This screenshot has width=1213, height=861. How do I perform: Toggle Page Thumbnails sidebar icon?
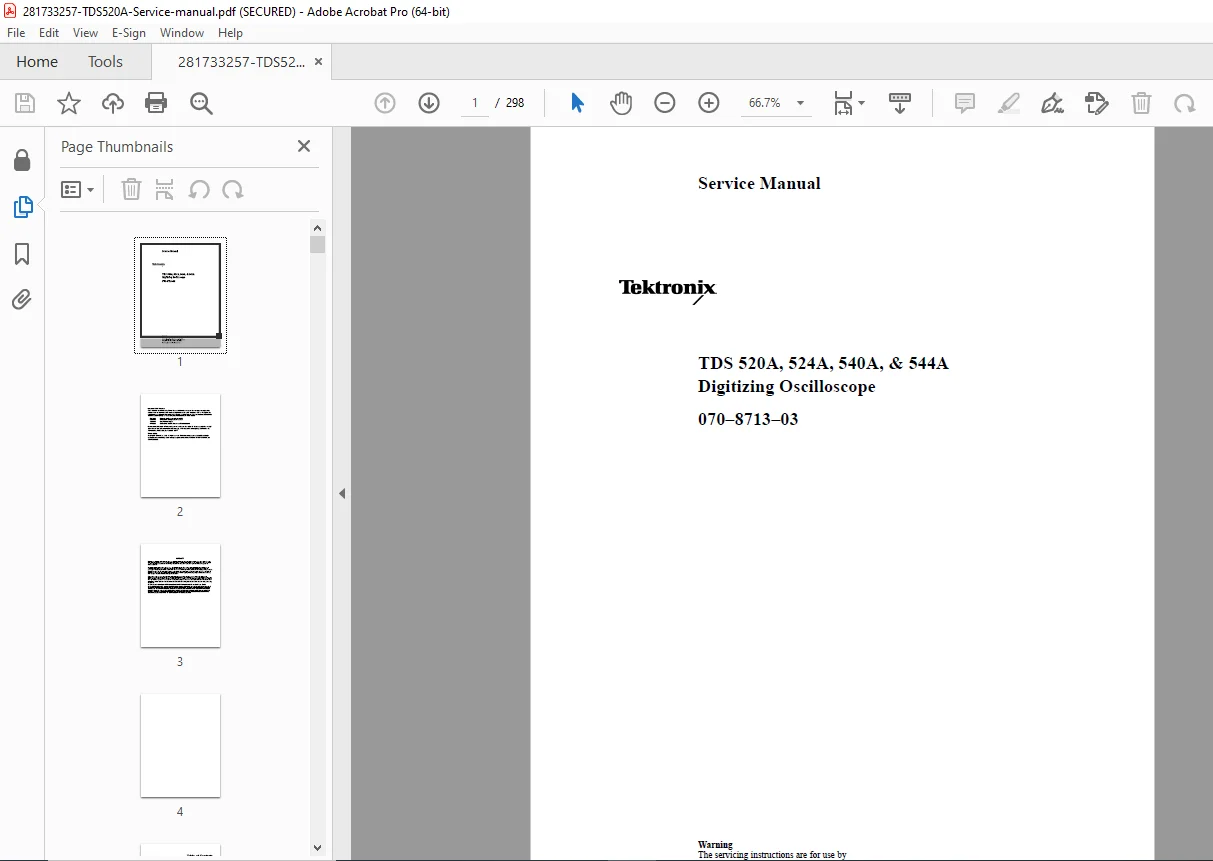coord(22,207)
